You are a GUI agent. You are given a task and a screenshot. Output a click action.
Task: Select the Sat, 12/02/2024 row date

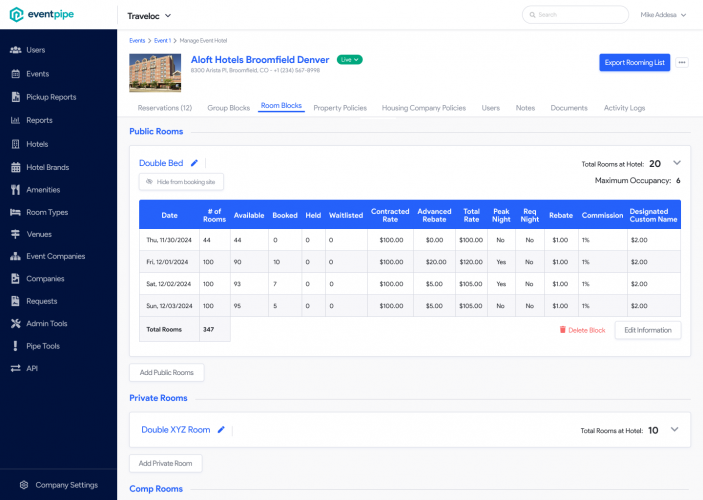tap(169, 284)
